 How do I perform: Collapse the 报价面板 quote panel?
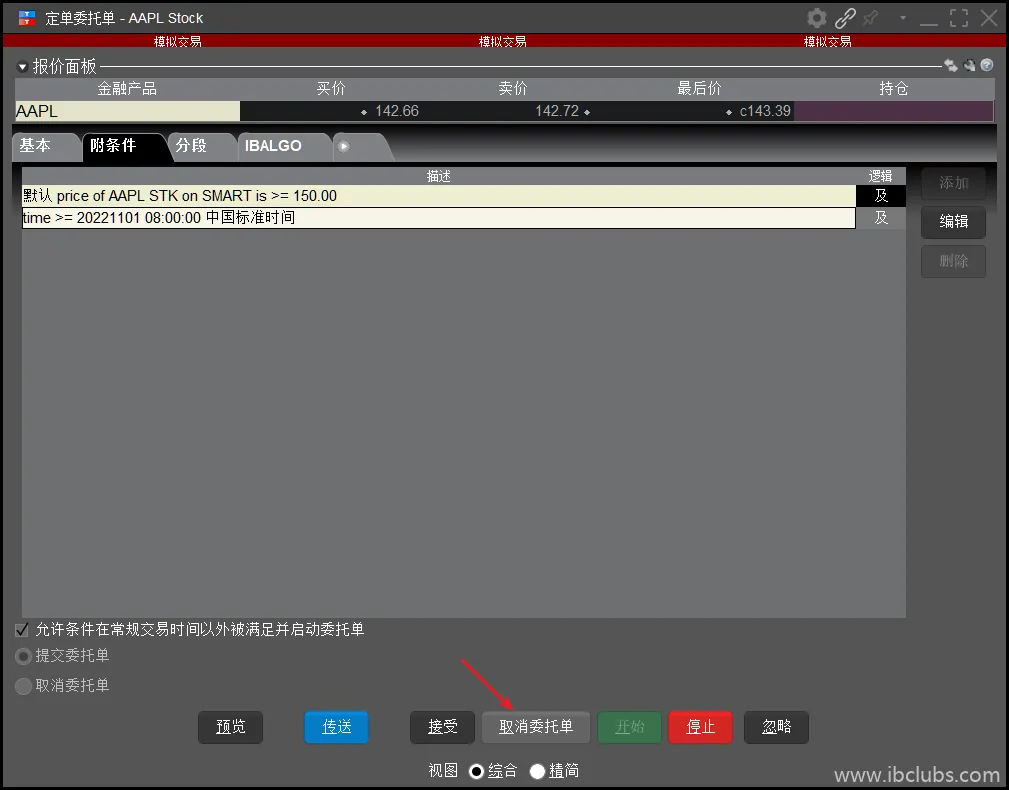click(22, 67)
